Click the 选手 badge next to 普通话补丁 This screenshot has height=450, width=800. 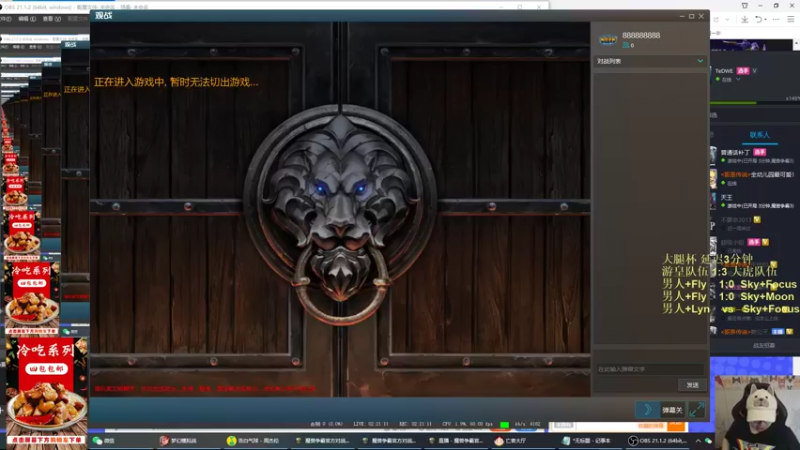pyautogui.click(x=759, y=152)
